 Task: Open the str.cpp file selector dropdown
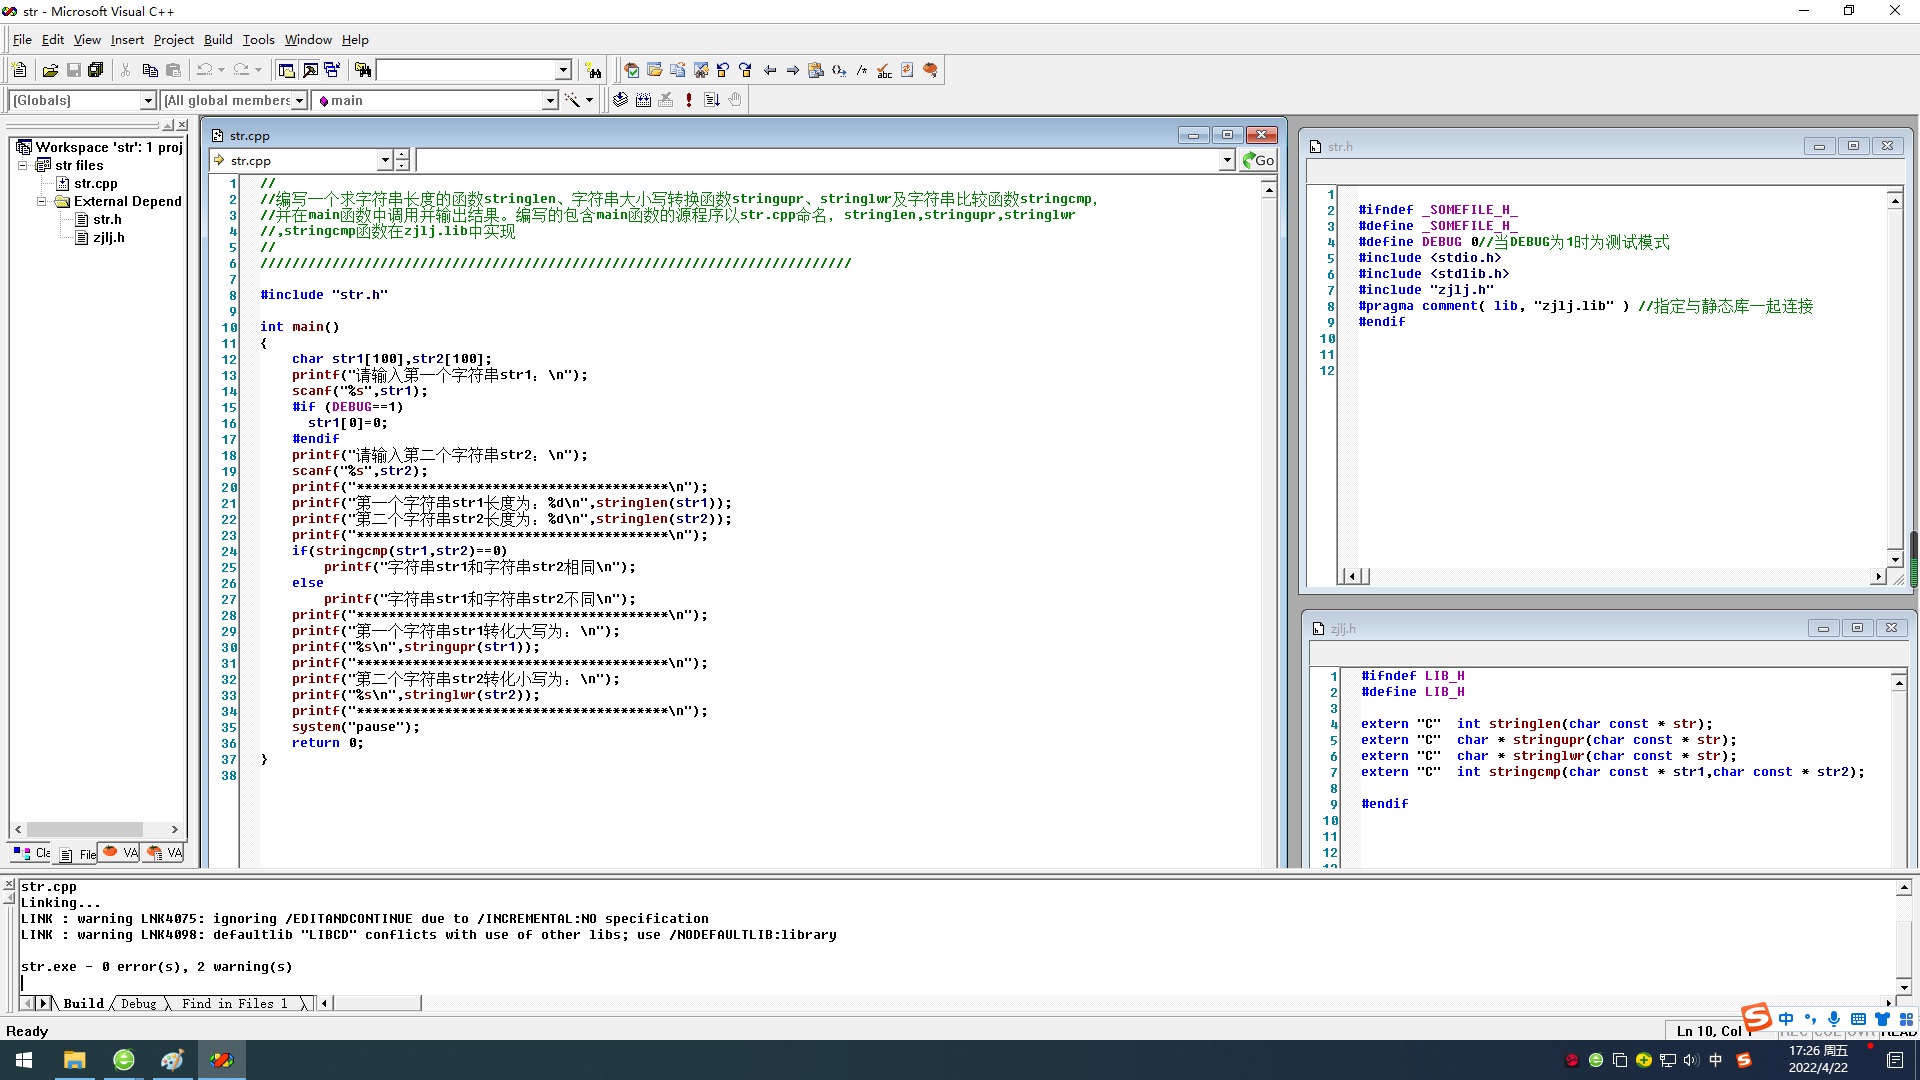click(385, 160)
